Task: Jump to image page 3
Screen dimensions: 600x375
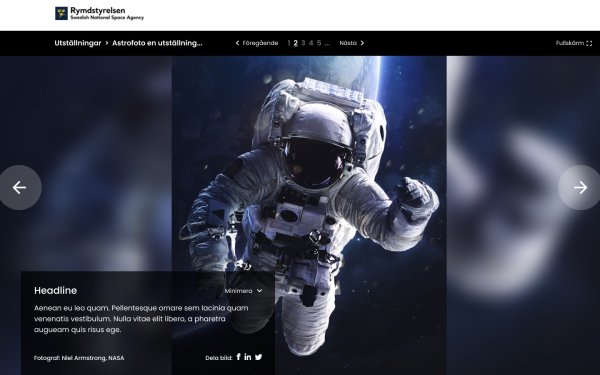Action: [303, 43]
